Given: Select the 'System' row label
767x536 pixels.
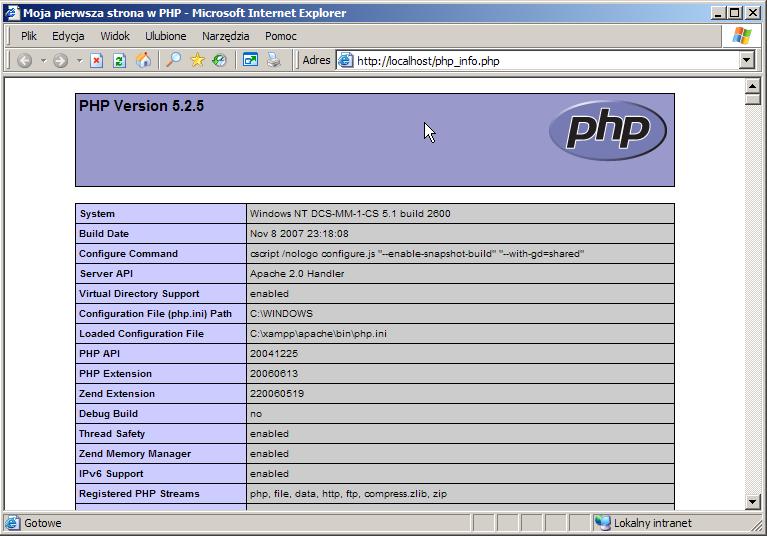Looking at the screenshot, I should coord(97,214).
